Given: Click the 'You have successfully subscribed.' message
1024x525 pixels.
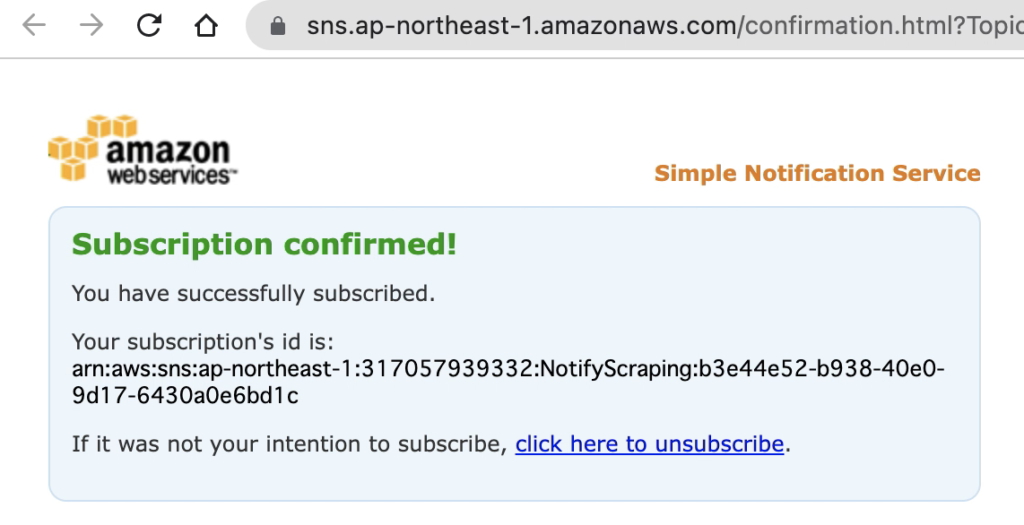Looking at the screenshot, I should pos(253,294).
